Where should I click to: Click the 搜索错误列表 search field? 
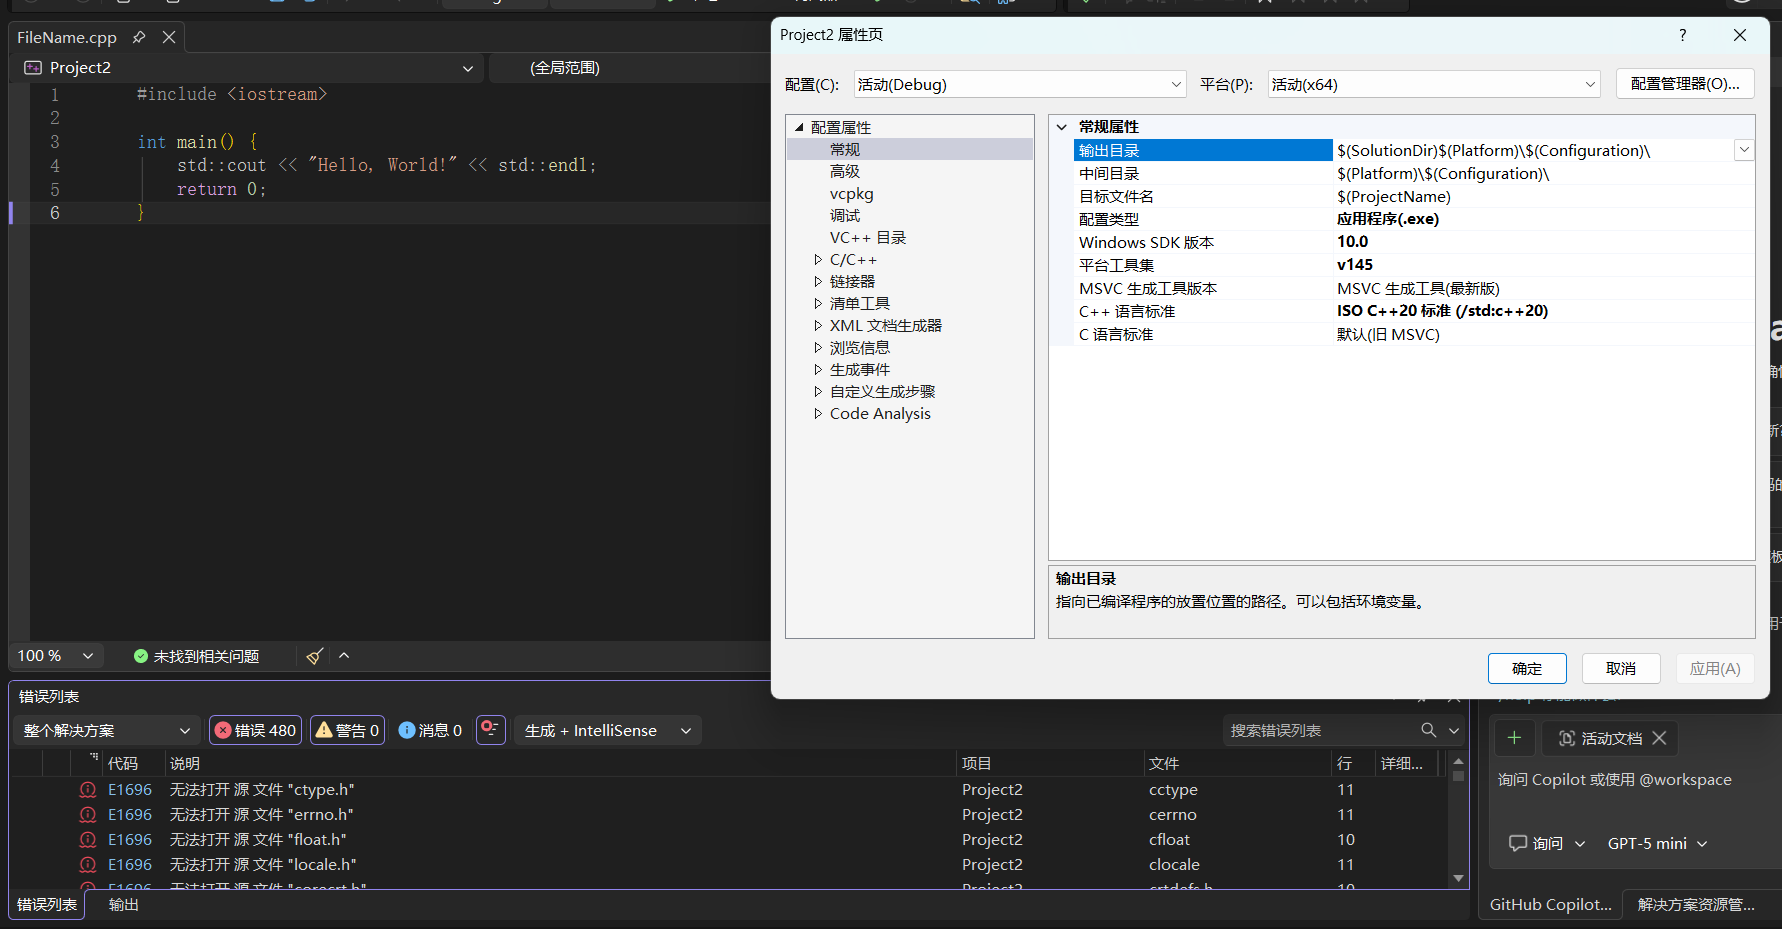click(x=1320, y=731)
